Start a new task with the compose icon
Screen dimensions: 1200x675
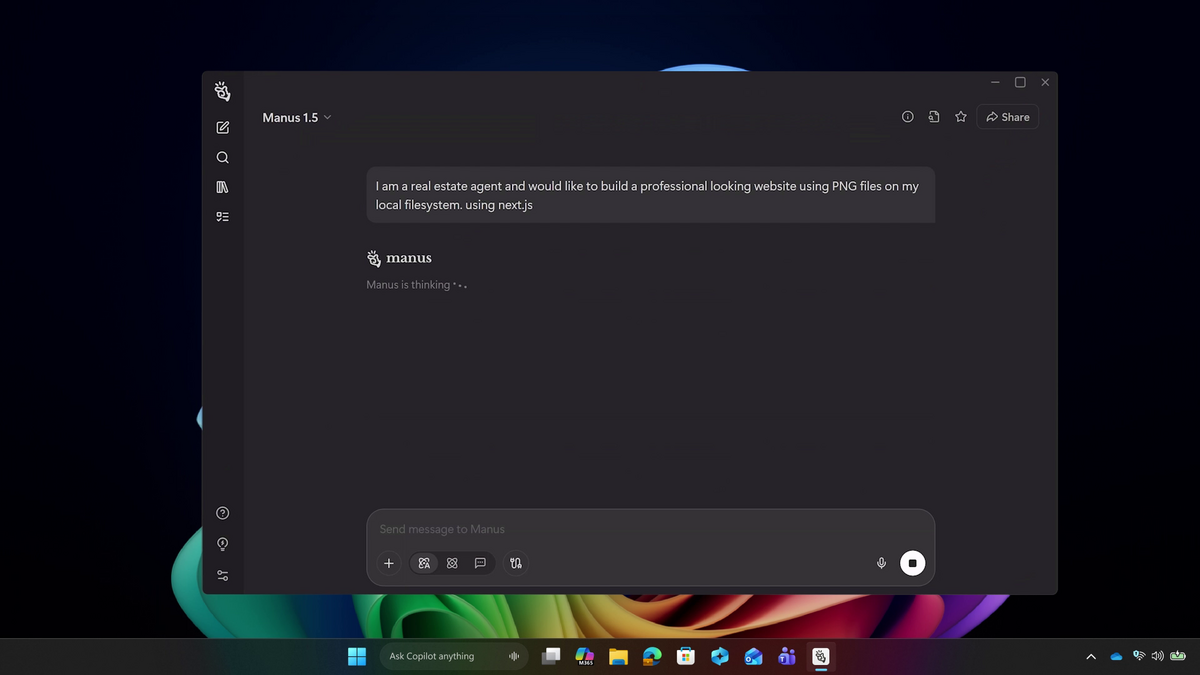222,128
